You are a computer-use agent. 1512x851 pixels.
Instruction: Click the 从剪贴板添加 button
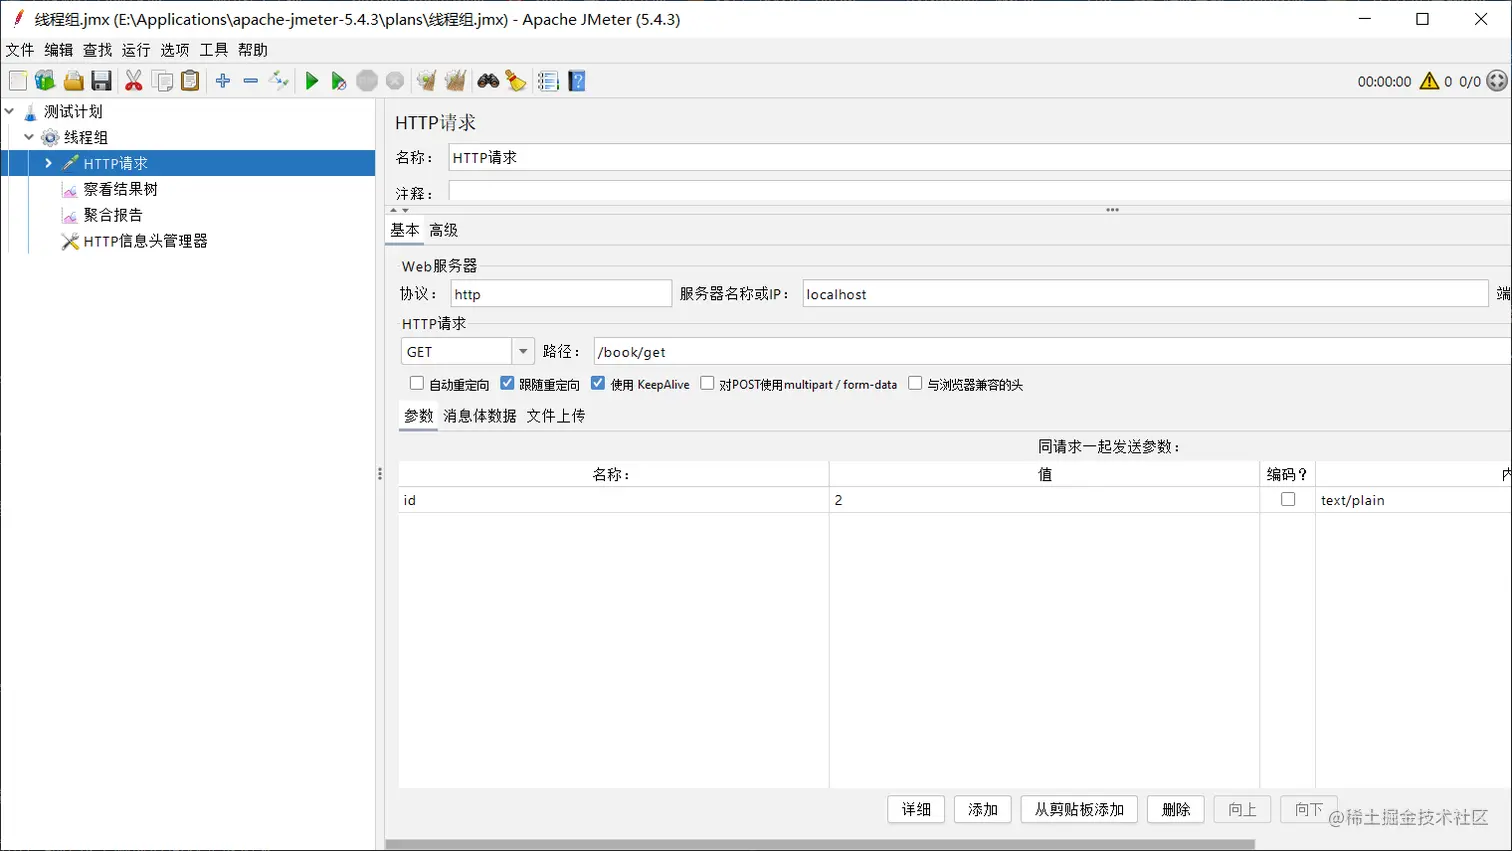pos(1080,810)
